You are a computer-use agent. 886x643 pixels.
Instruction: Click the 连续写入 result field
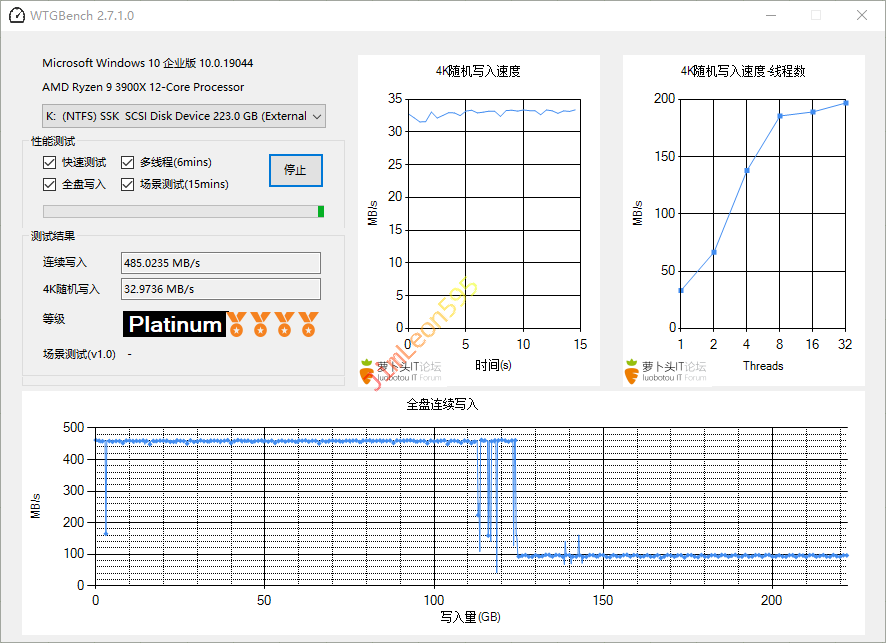220,263
